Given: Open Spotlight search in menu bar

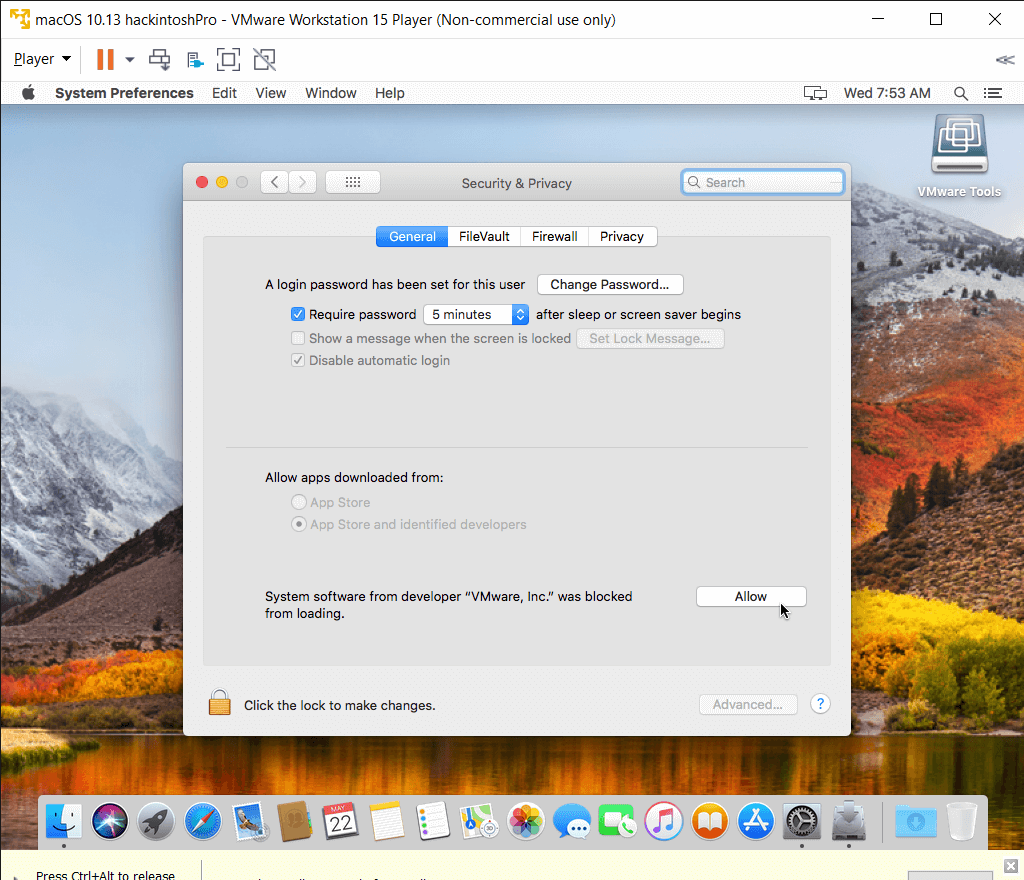Looking at the screenshot, I should click(961, 93).
